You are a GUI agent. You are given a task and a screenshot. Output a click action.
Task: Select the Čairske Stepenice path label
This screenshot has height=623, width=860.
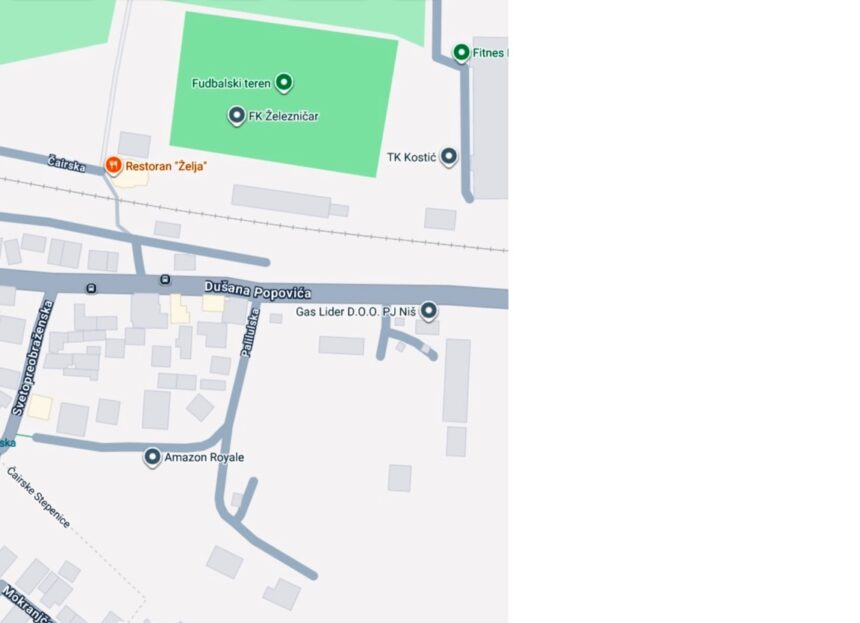point(39,497)
